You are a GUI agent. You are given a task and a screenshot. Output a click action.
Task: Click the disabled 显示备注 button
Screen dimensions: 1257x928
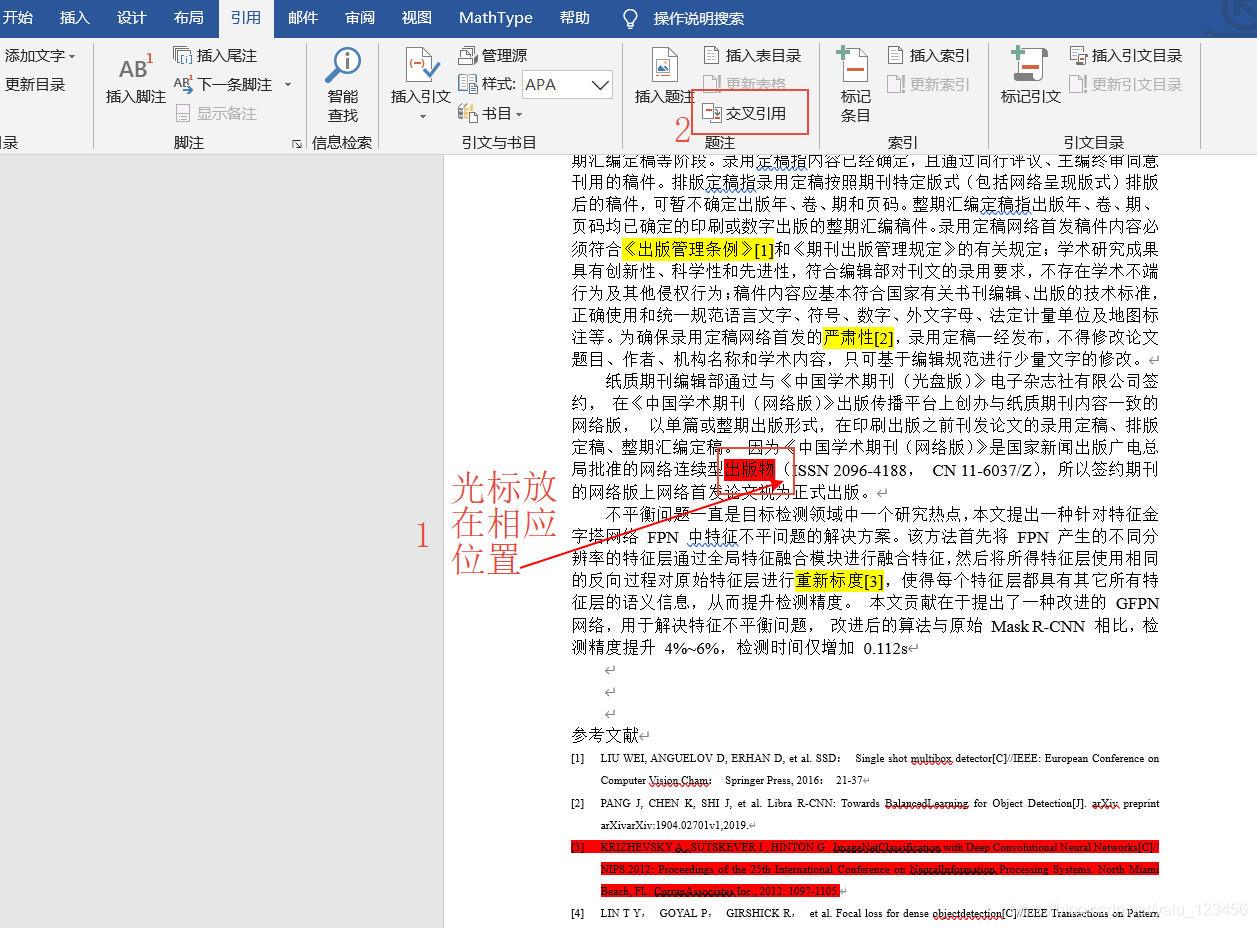(215, 114)
